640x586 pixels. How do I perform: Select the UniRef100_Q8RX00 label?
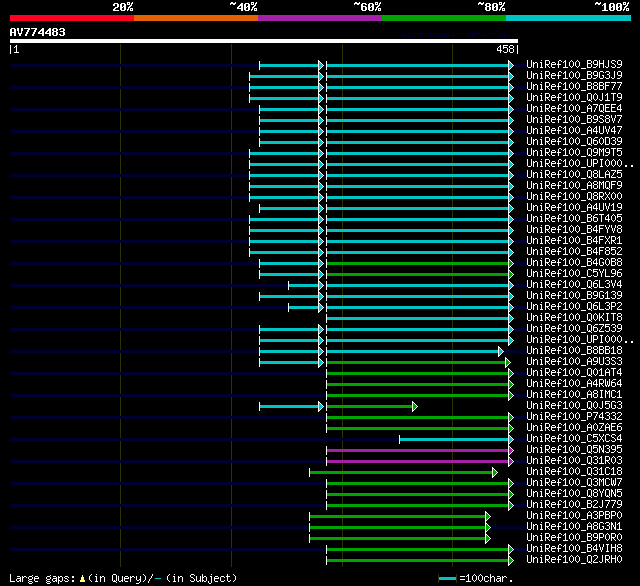574,197
